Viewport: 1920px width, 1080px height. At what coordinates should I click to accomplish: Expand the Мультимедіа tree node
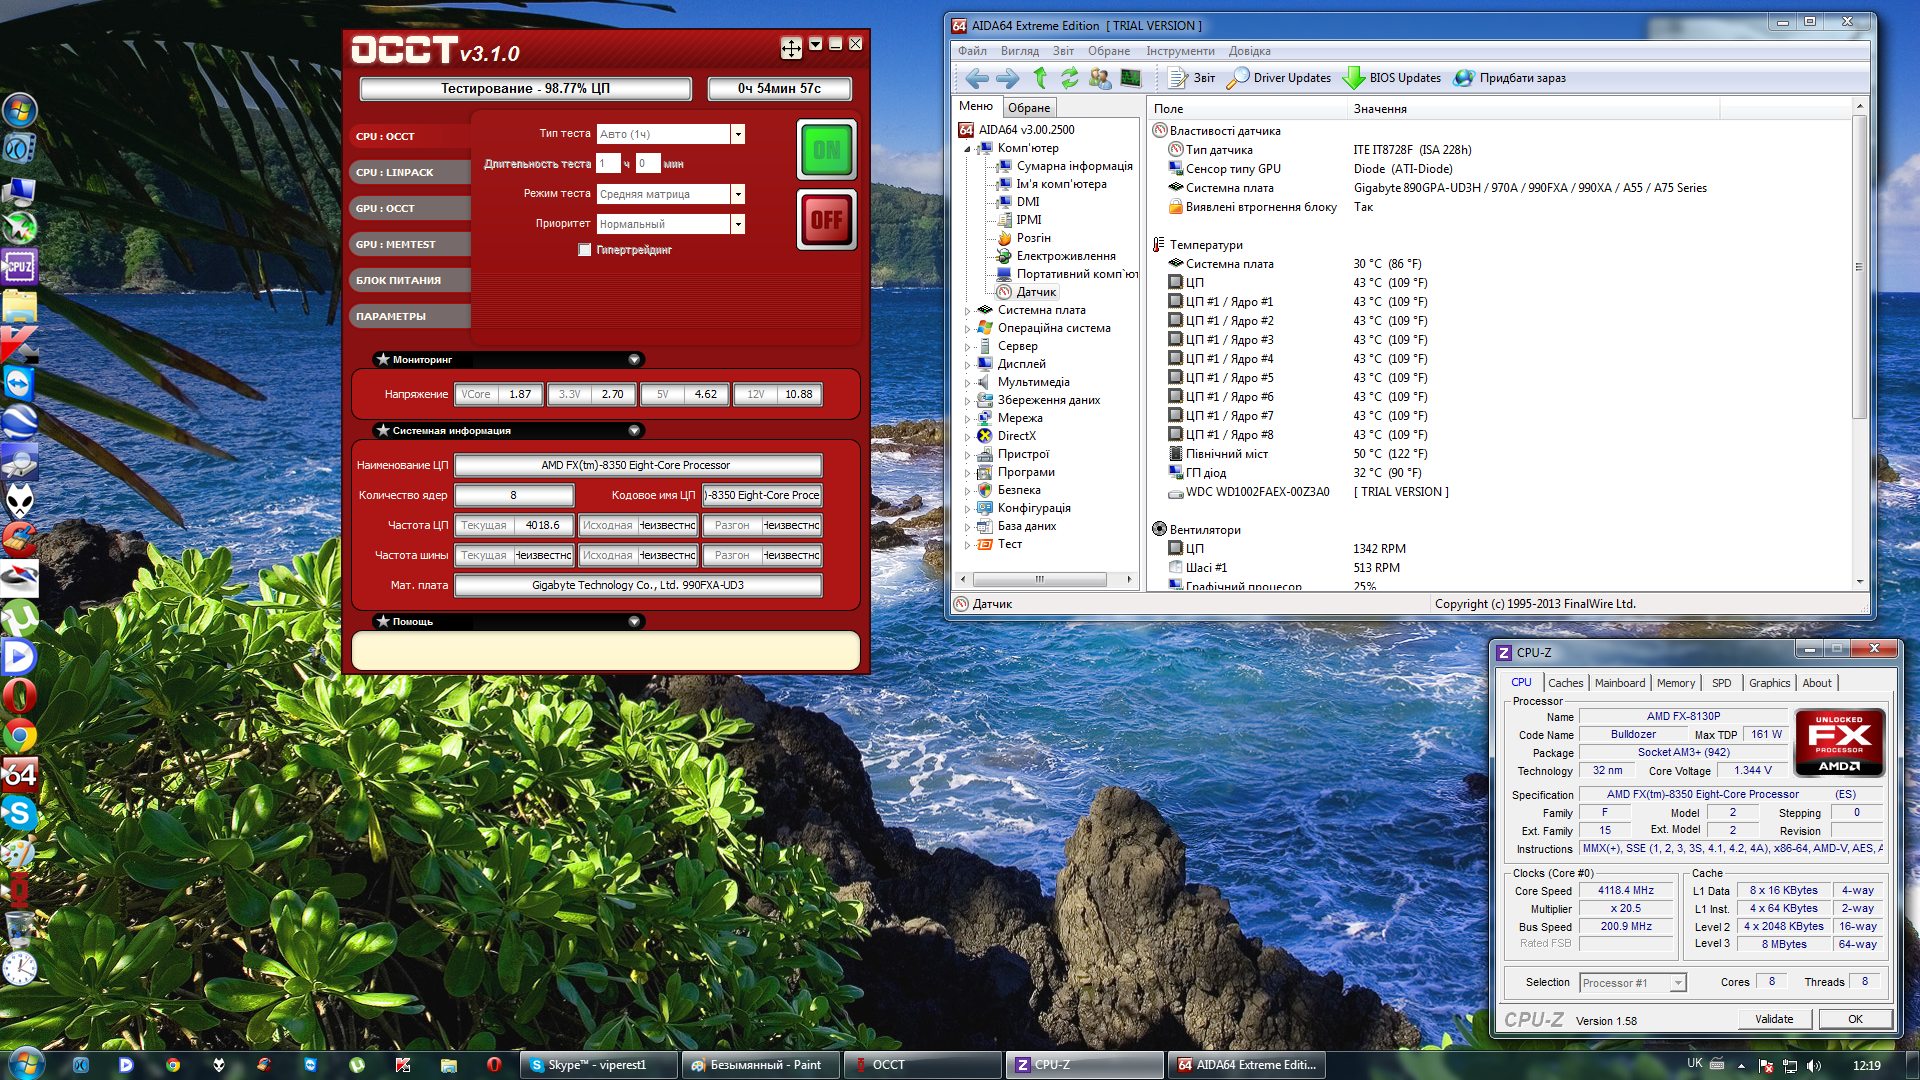pyautogui.click(x=967, y=383)
